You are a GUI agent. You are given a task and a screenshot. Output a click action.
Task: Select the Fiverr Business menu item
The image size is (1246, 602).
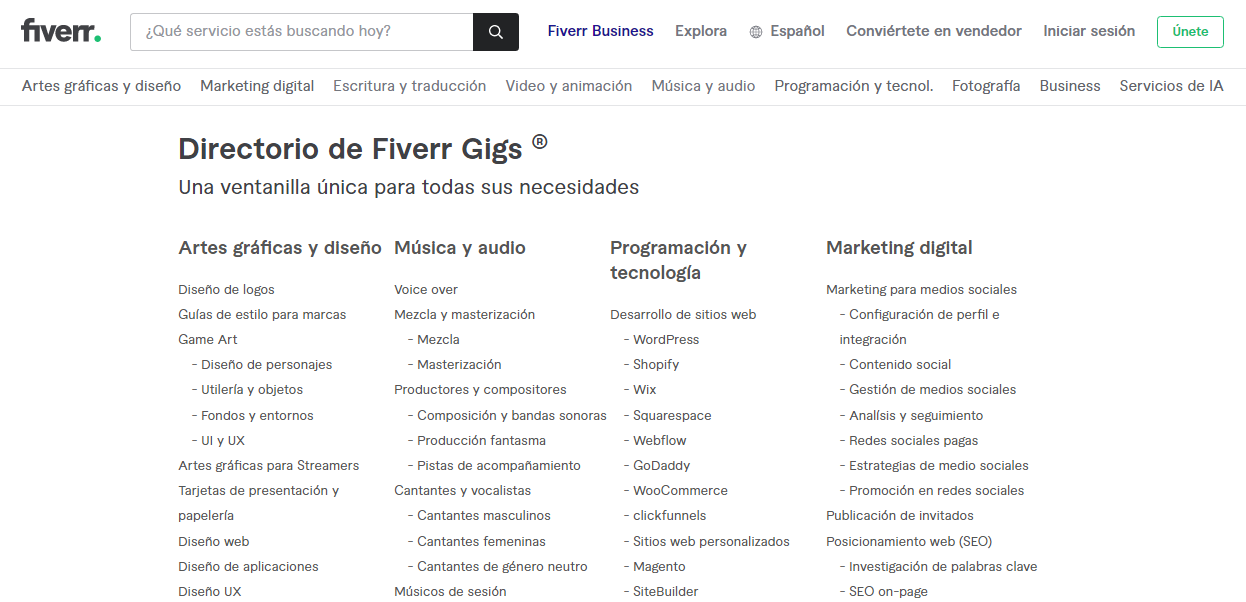pyautogui.click(x=600, y=31)
